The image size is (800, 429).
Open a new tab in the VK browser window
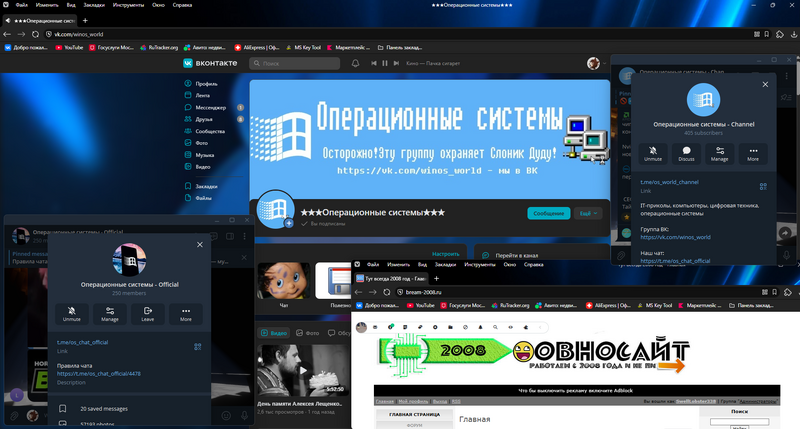[x=85, y=21]
